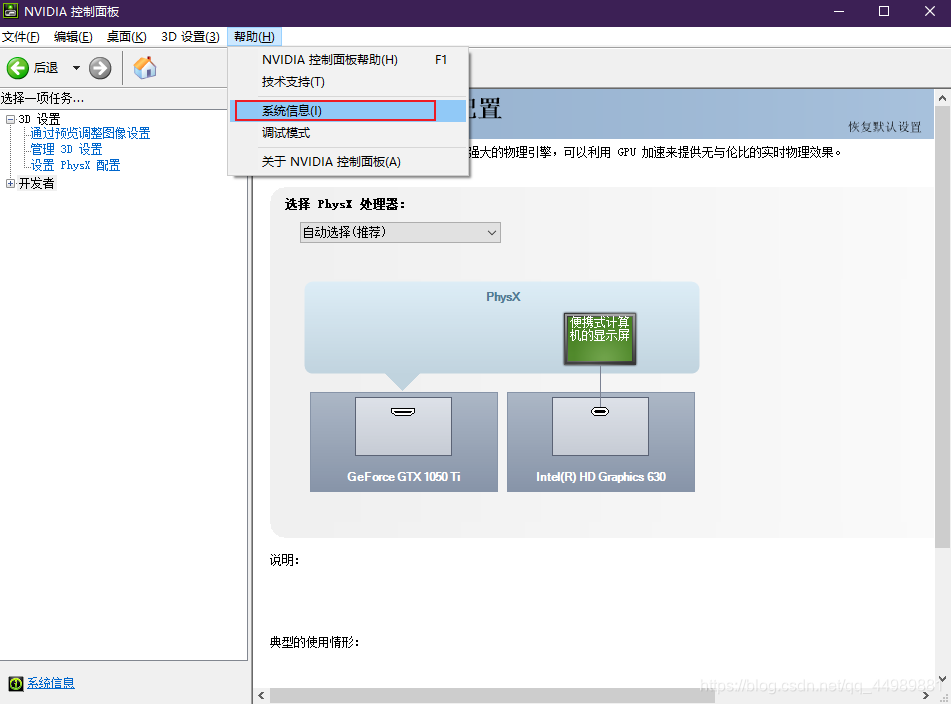Open the PhysX processor combo box

400,232
